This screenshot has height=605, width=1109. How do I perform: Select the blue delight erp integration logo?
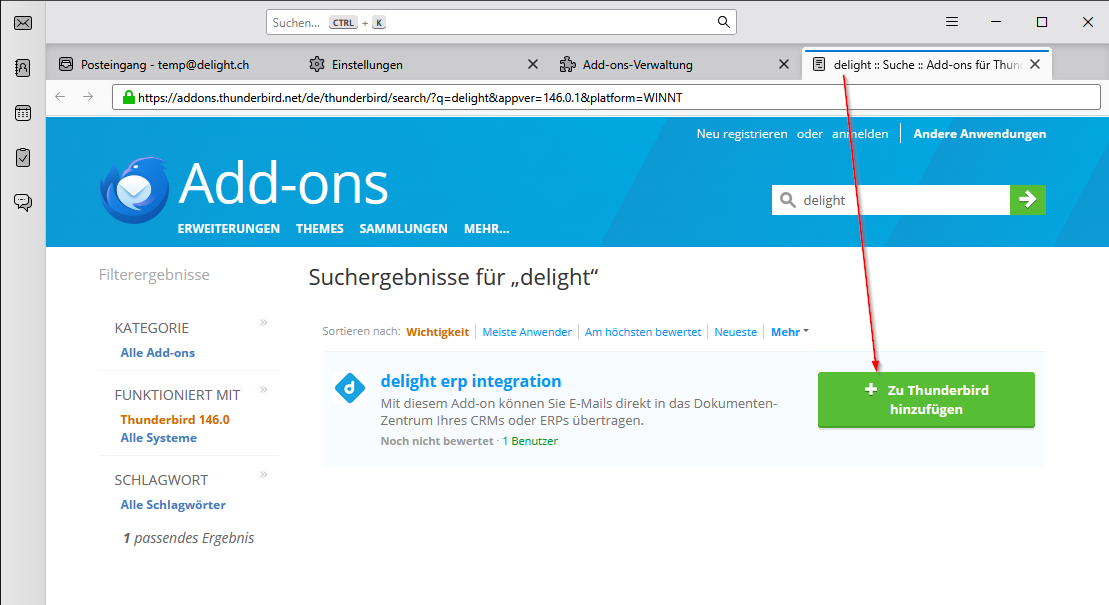349,389
